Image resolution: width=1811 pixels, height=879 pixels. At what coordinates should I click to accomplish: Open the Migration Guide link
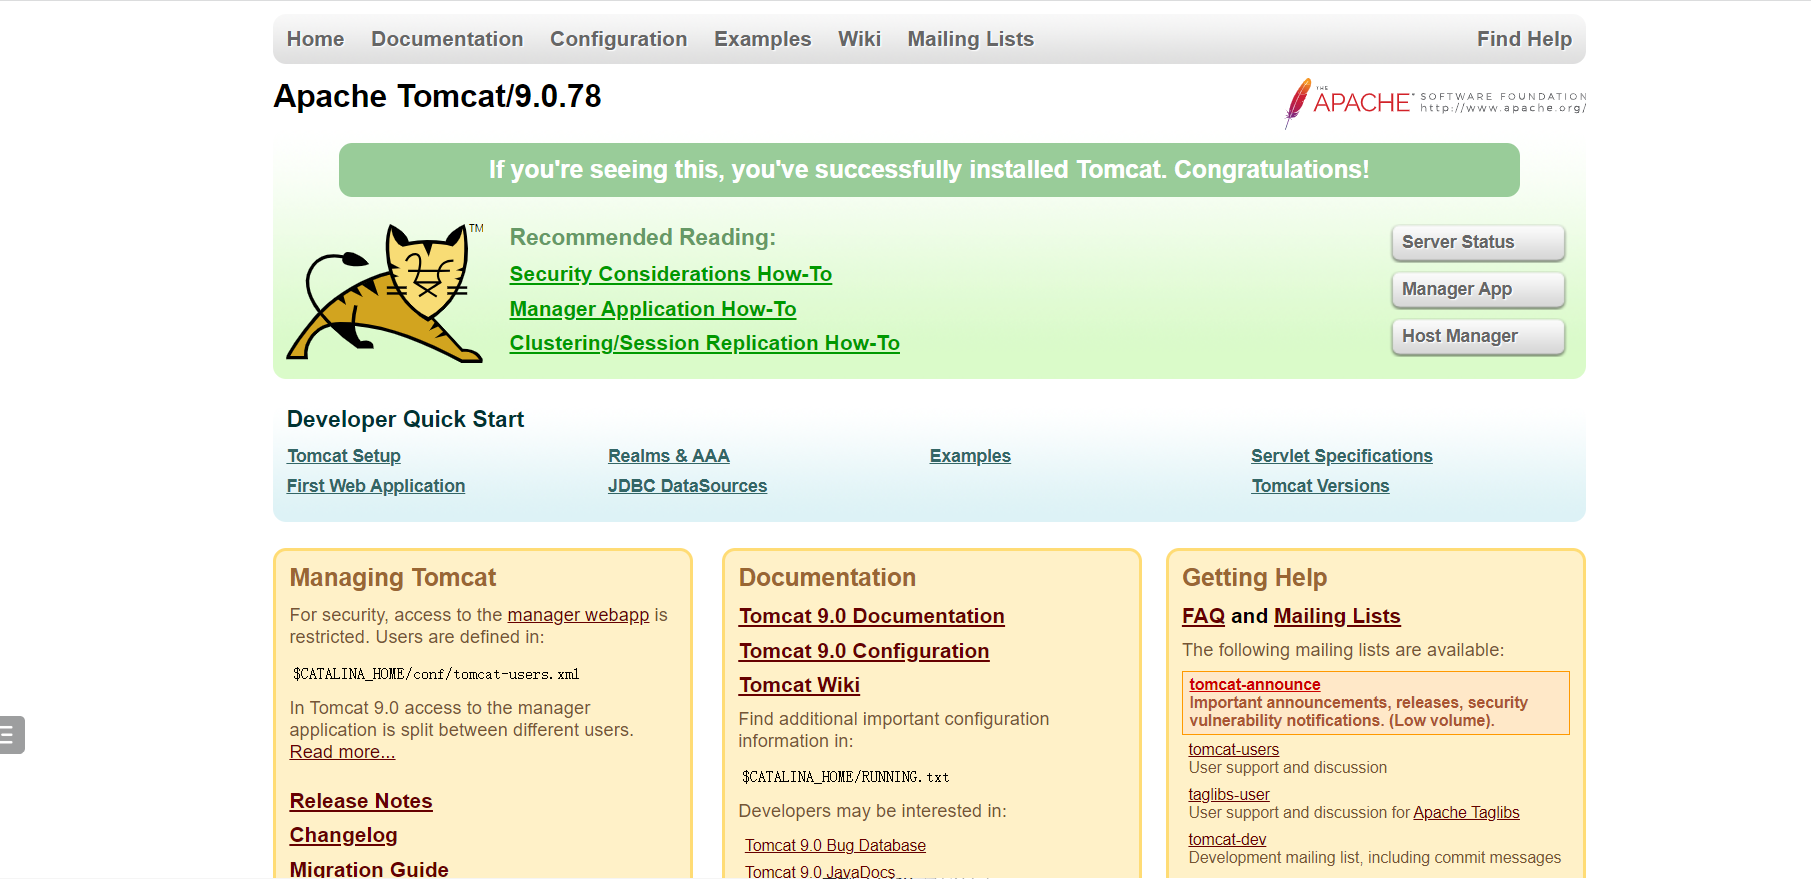pyautogui.click(x=368, y=868)
